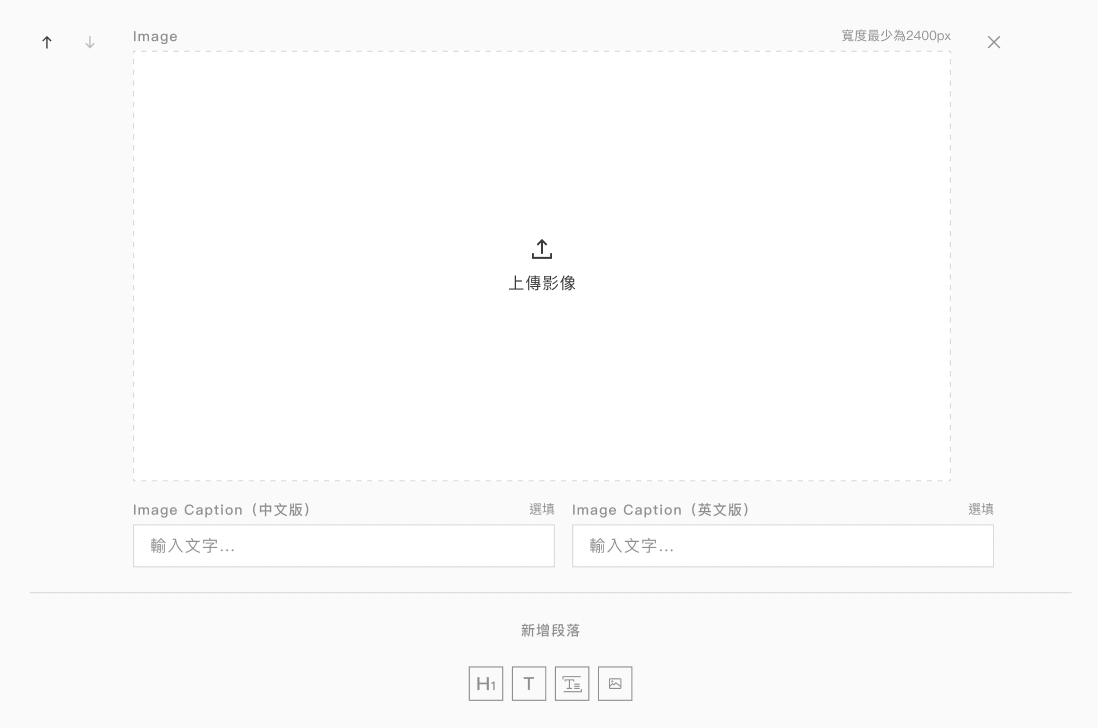This screenshot has width=1098, height=728.
Task: Select the 上傳影像 upload control
Action: [x=541, y=283]
